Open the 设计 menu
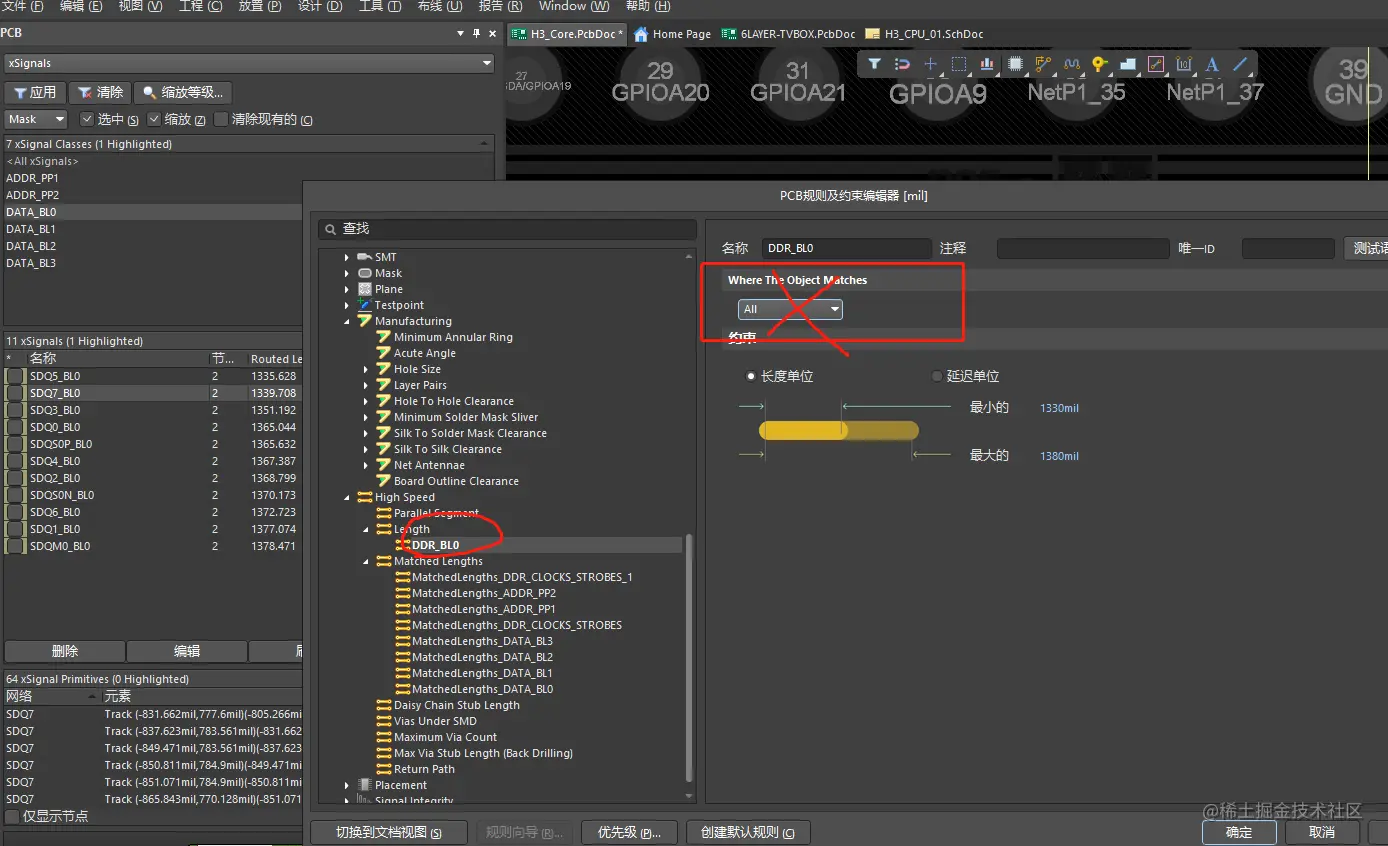Image resolution: width=1388 pixels, height=846 pixels. pos(320,6)
